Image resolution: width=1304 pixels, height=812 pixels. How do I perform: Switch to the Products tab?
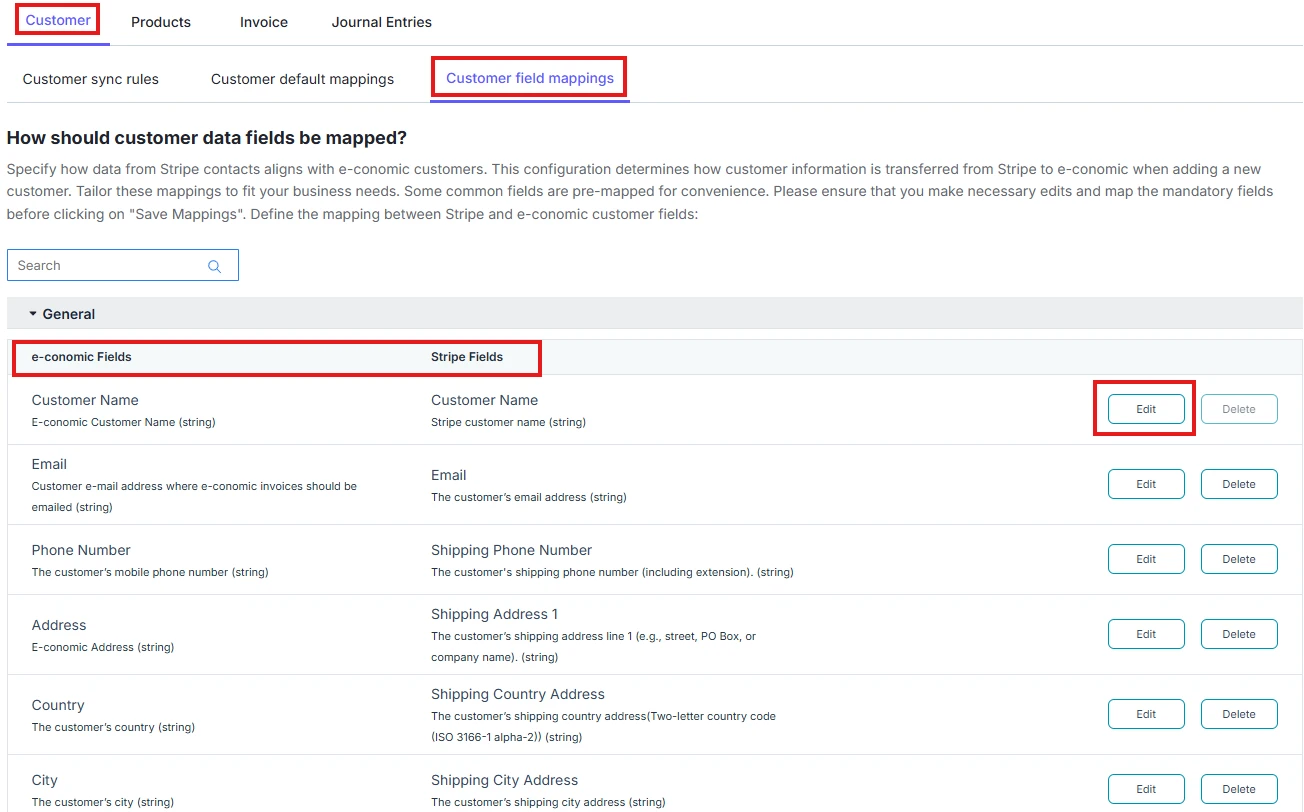pyautogui.click(x=161, y=21)
